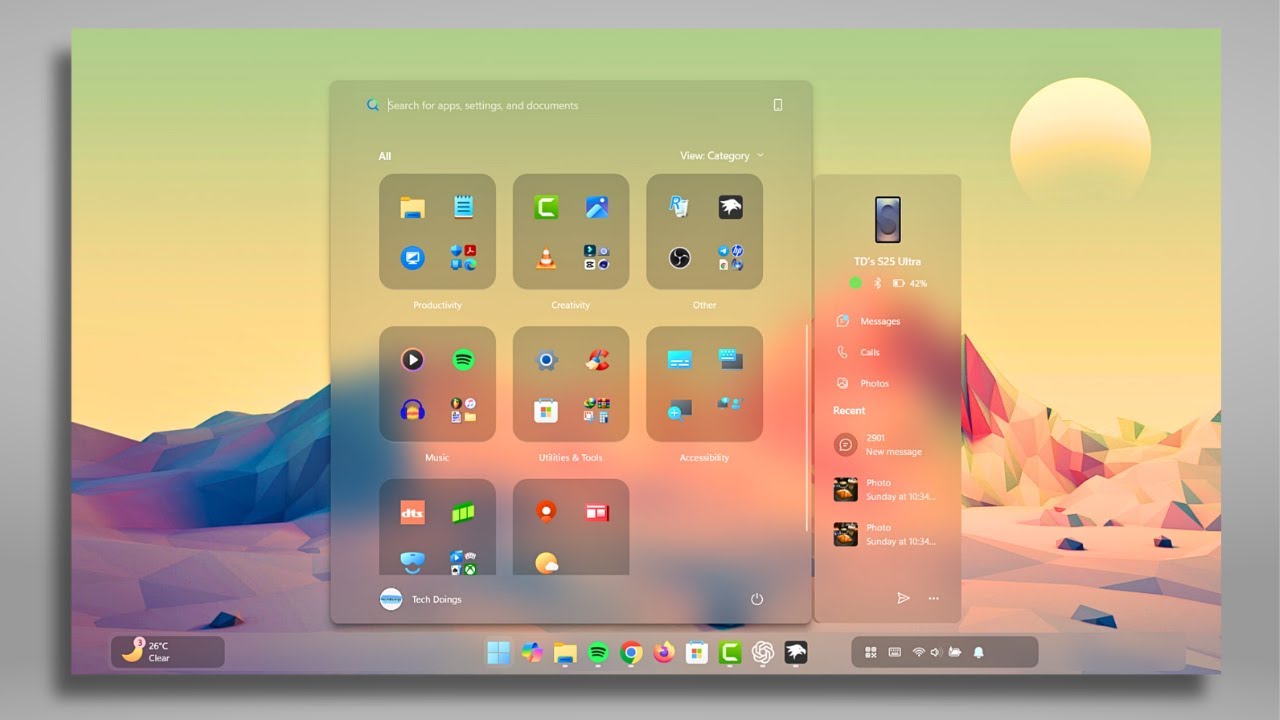Click the volume speaker tray icon
The height and width of the screenshot is (720, 1280).
point(936,652)
